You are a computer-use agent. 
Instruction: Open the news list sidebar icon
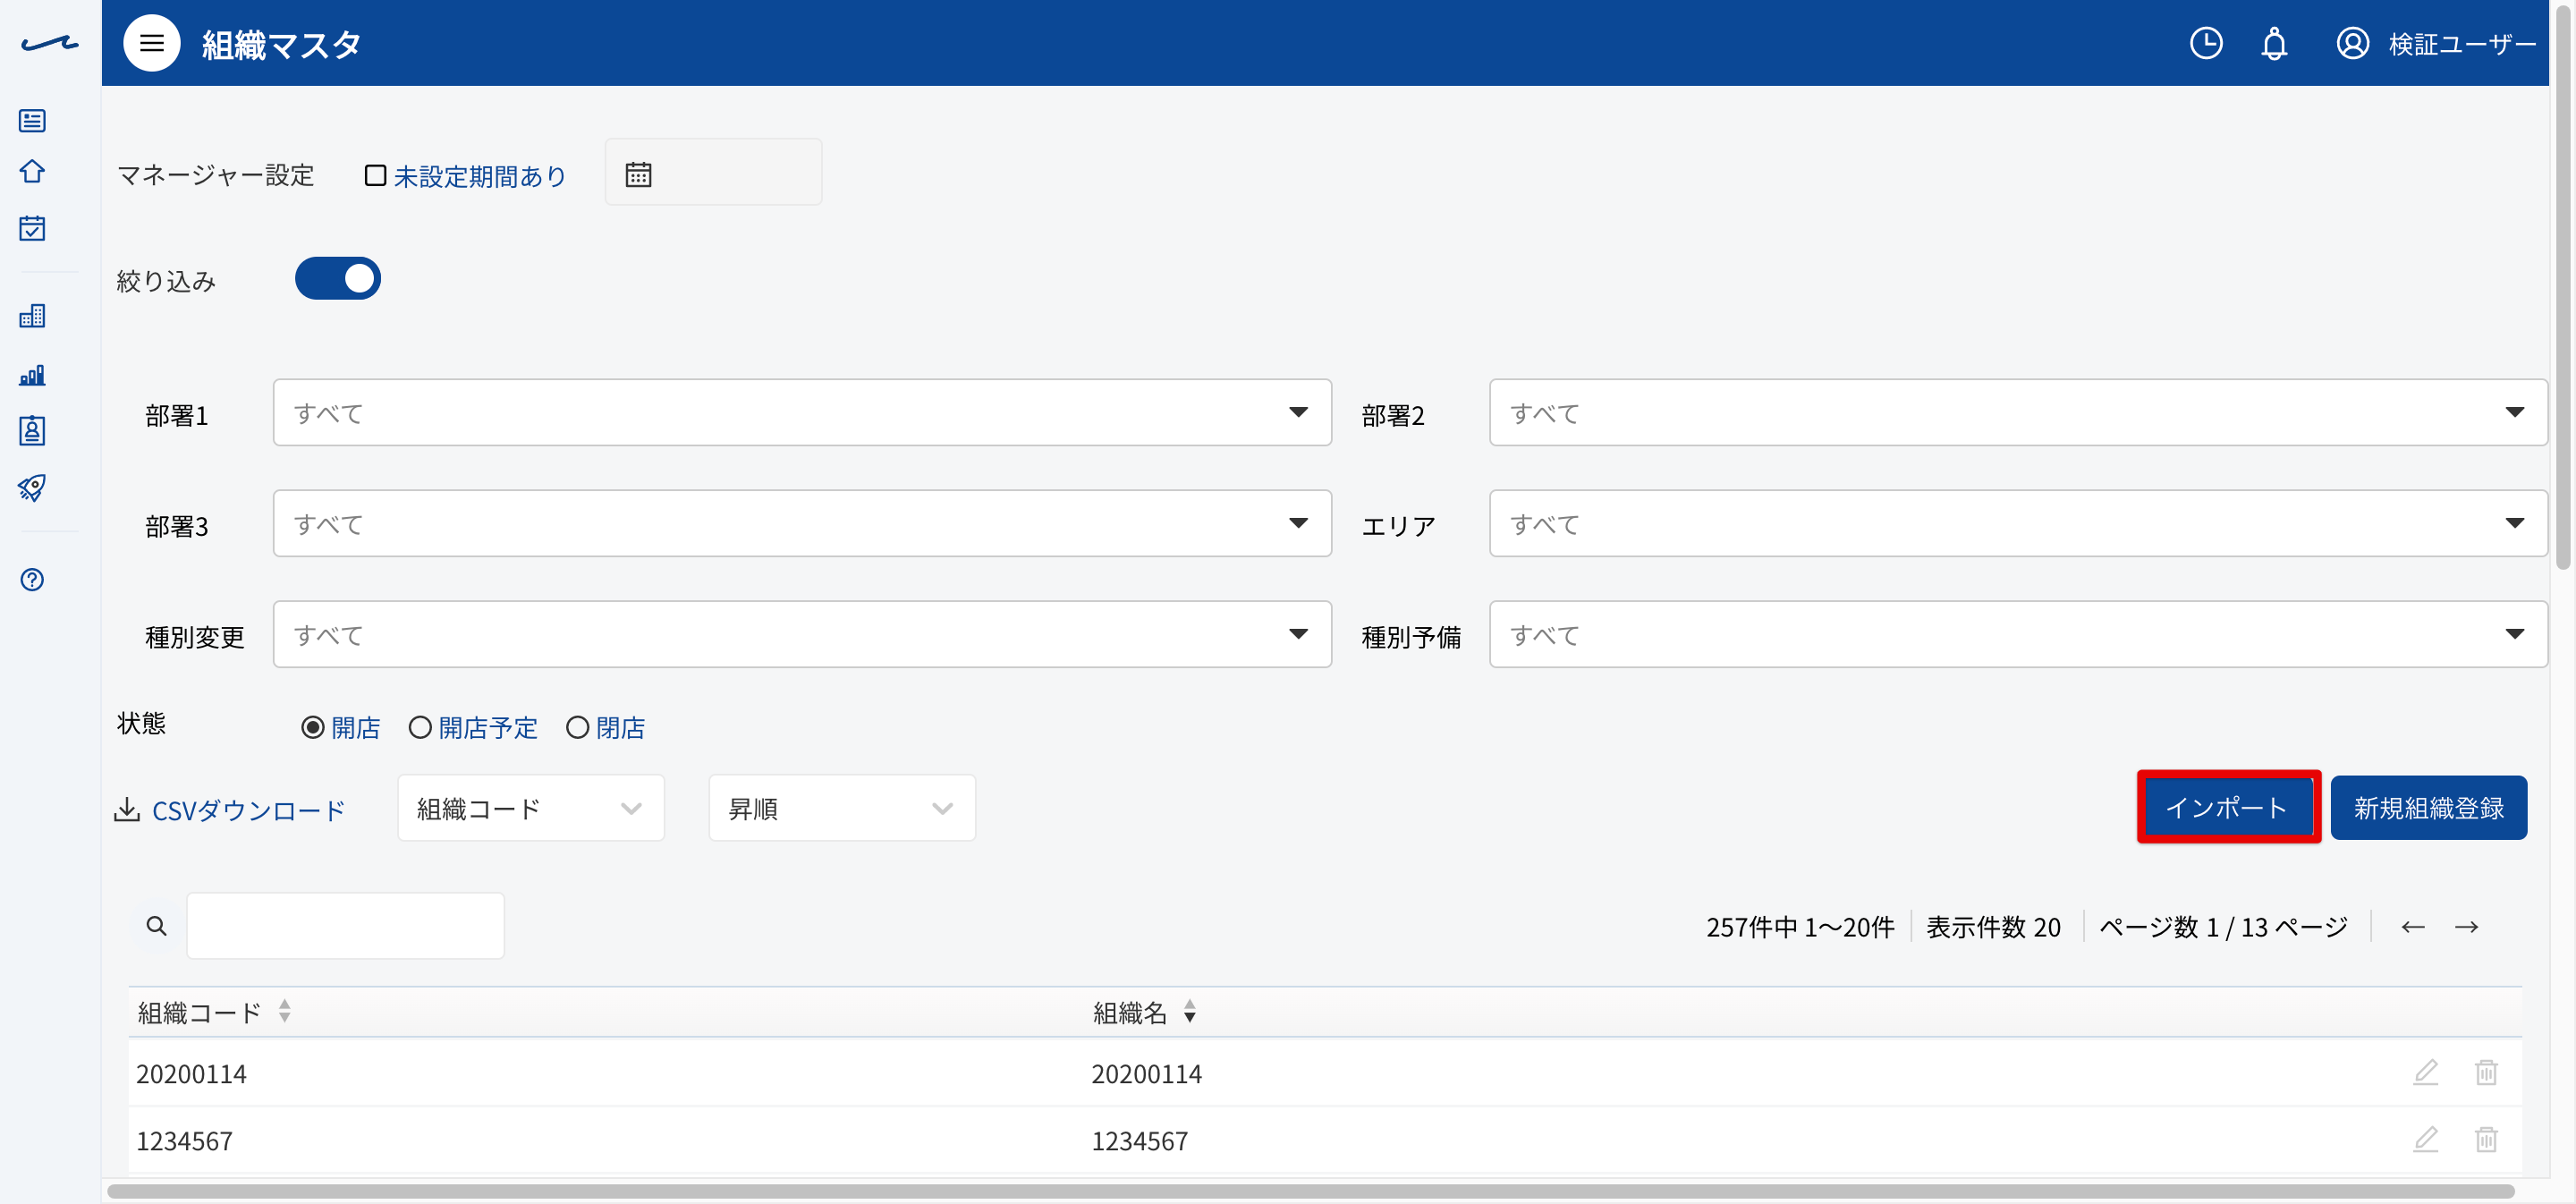(32, 121)
